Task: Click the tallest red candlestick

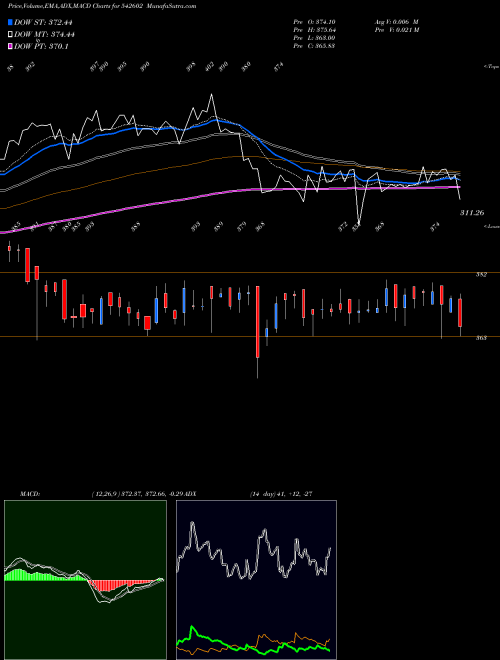Action: coord(258,322)
